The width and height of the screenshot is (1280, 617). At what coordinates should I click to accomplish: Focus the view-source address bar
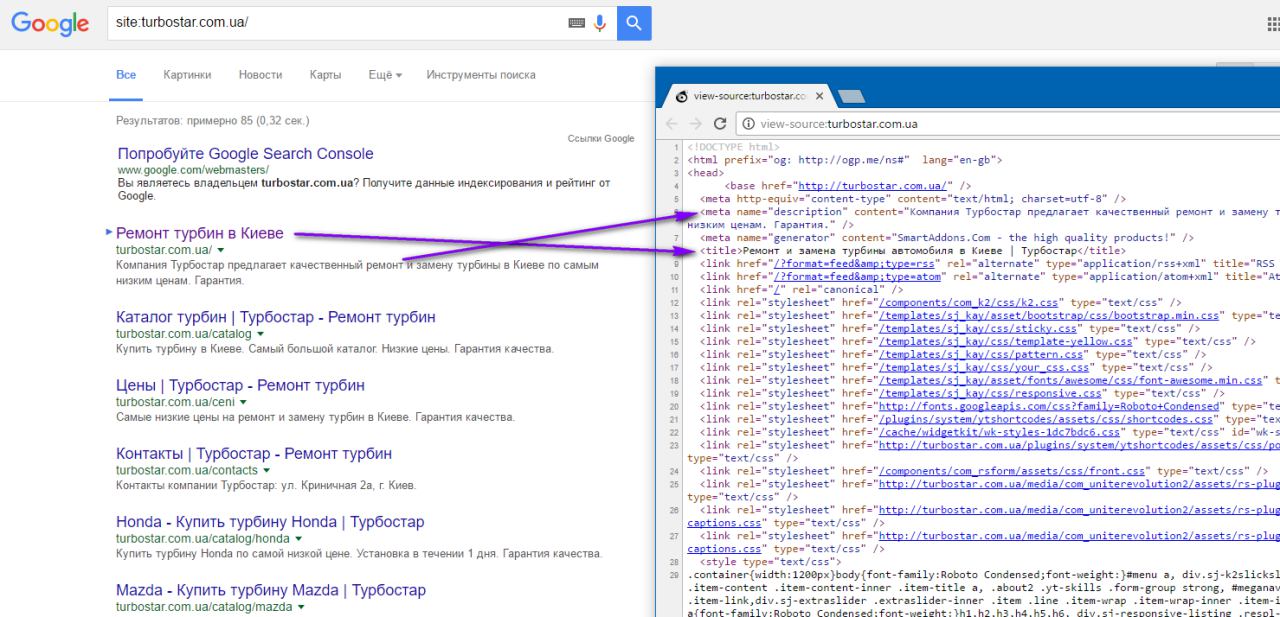click(1010, 124)
